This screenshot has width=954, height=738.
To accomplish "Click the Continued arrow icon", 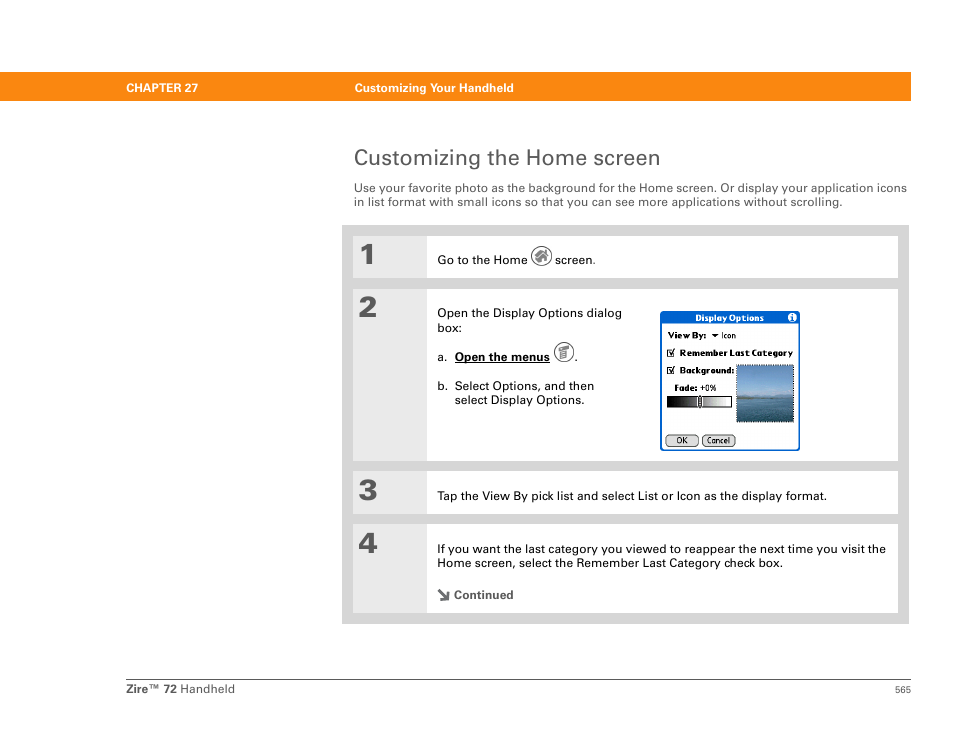I will click(444, 595).
